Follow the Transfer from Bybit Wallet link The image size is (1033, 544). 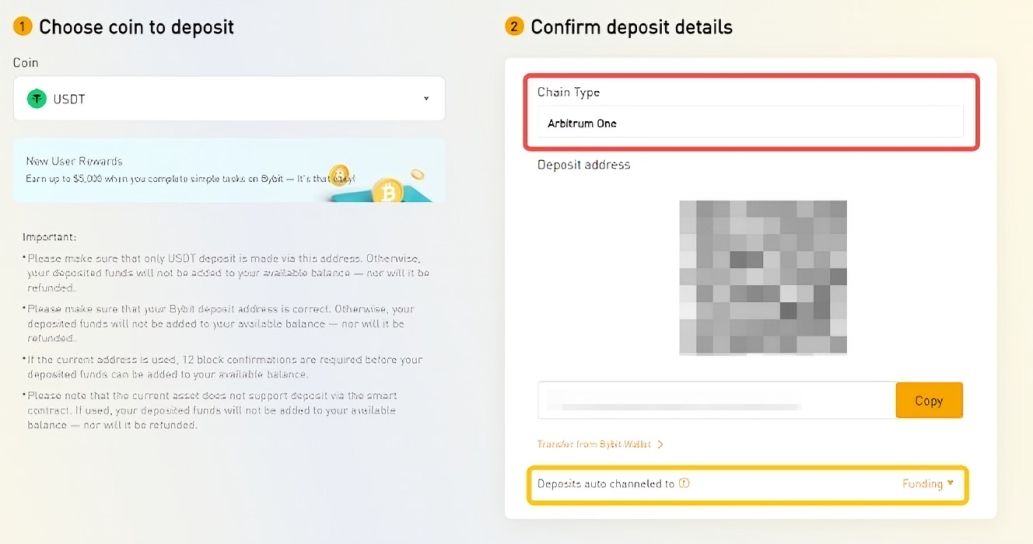(594, 444)
